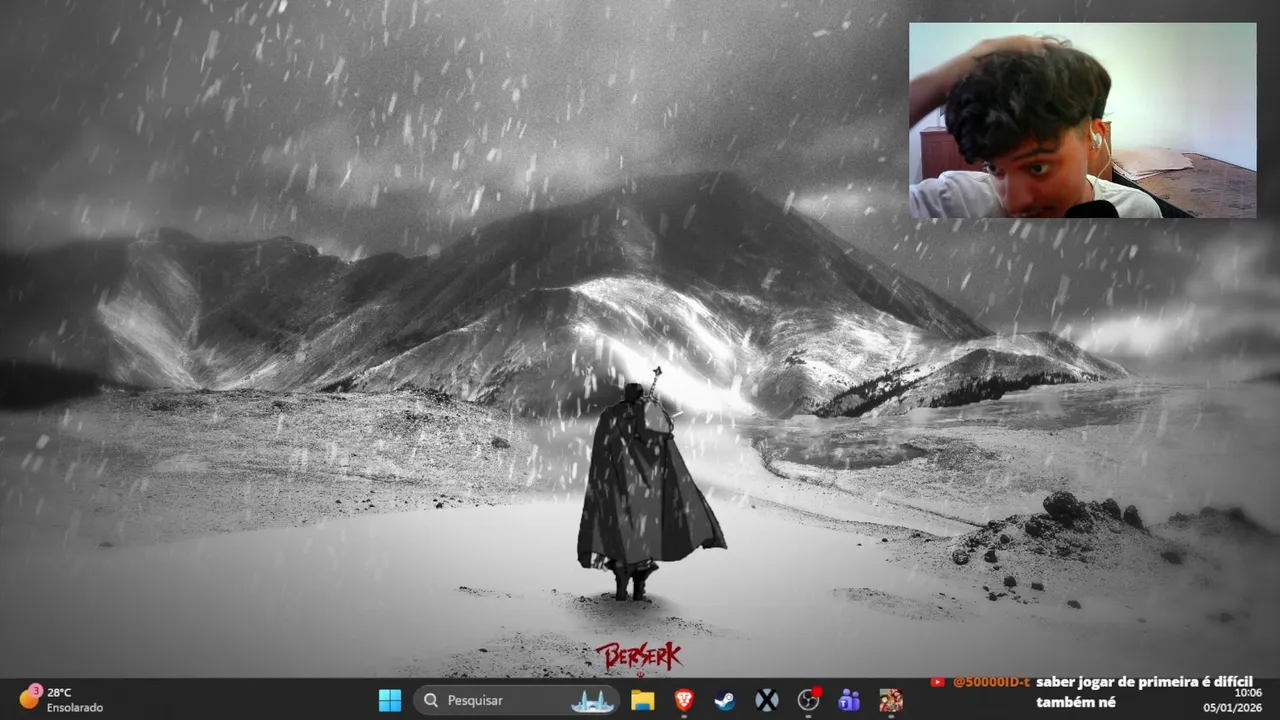Open File Explorer from the taskbar
This screenshot has width=1280, height=720.
(x=642, y=700)
